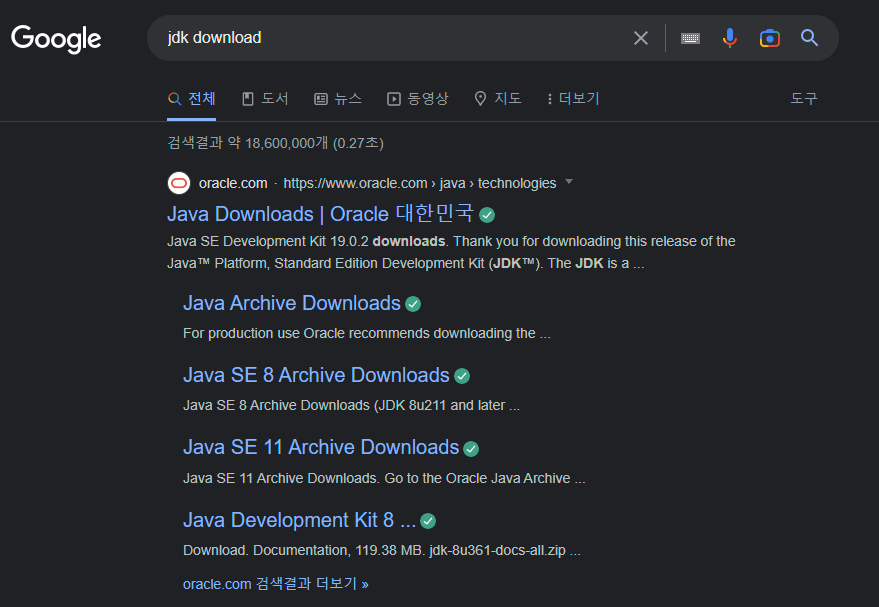Click the magnifier search button
This screenshot has height=607, width=879.
tap(809, 38)
